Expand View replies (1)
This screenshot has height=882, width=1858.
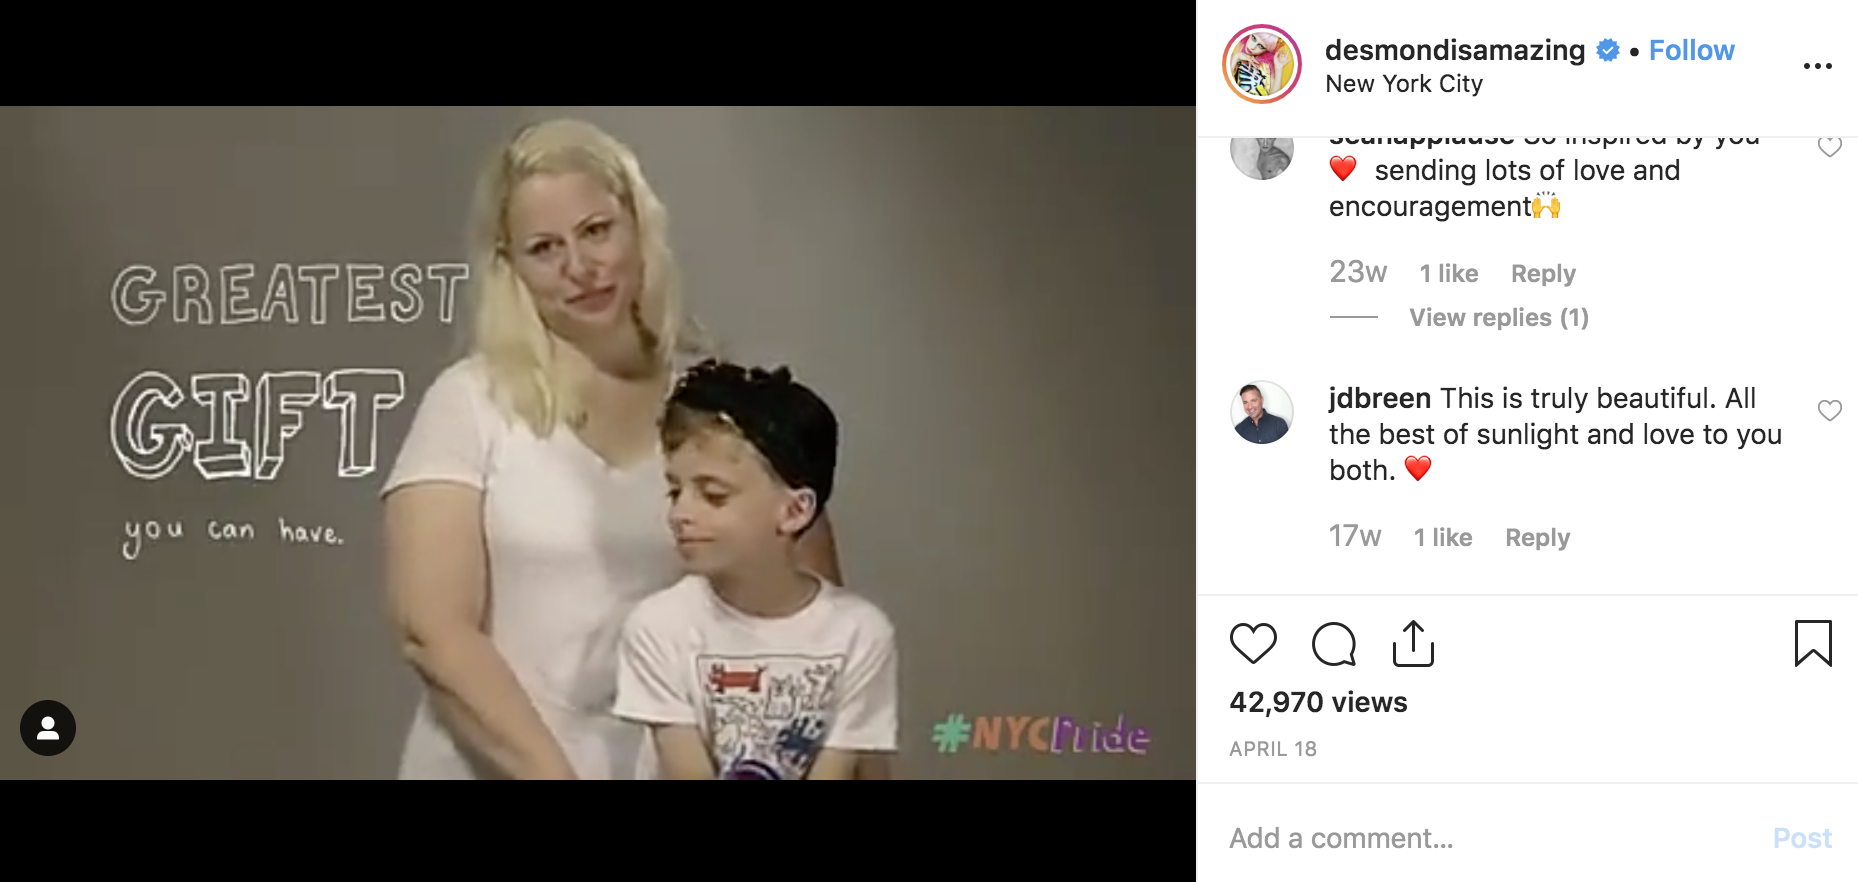[x=1499, y=317]
